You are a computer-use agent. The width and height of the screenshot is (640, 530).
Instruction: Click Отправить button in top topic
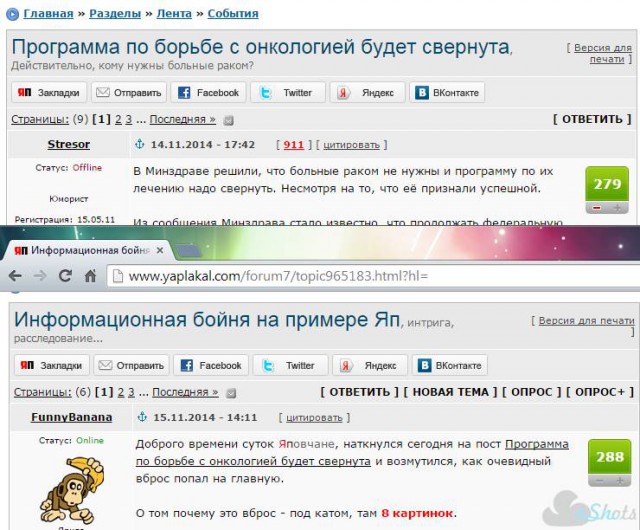pos(129,93)
